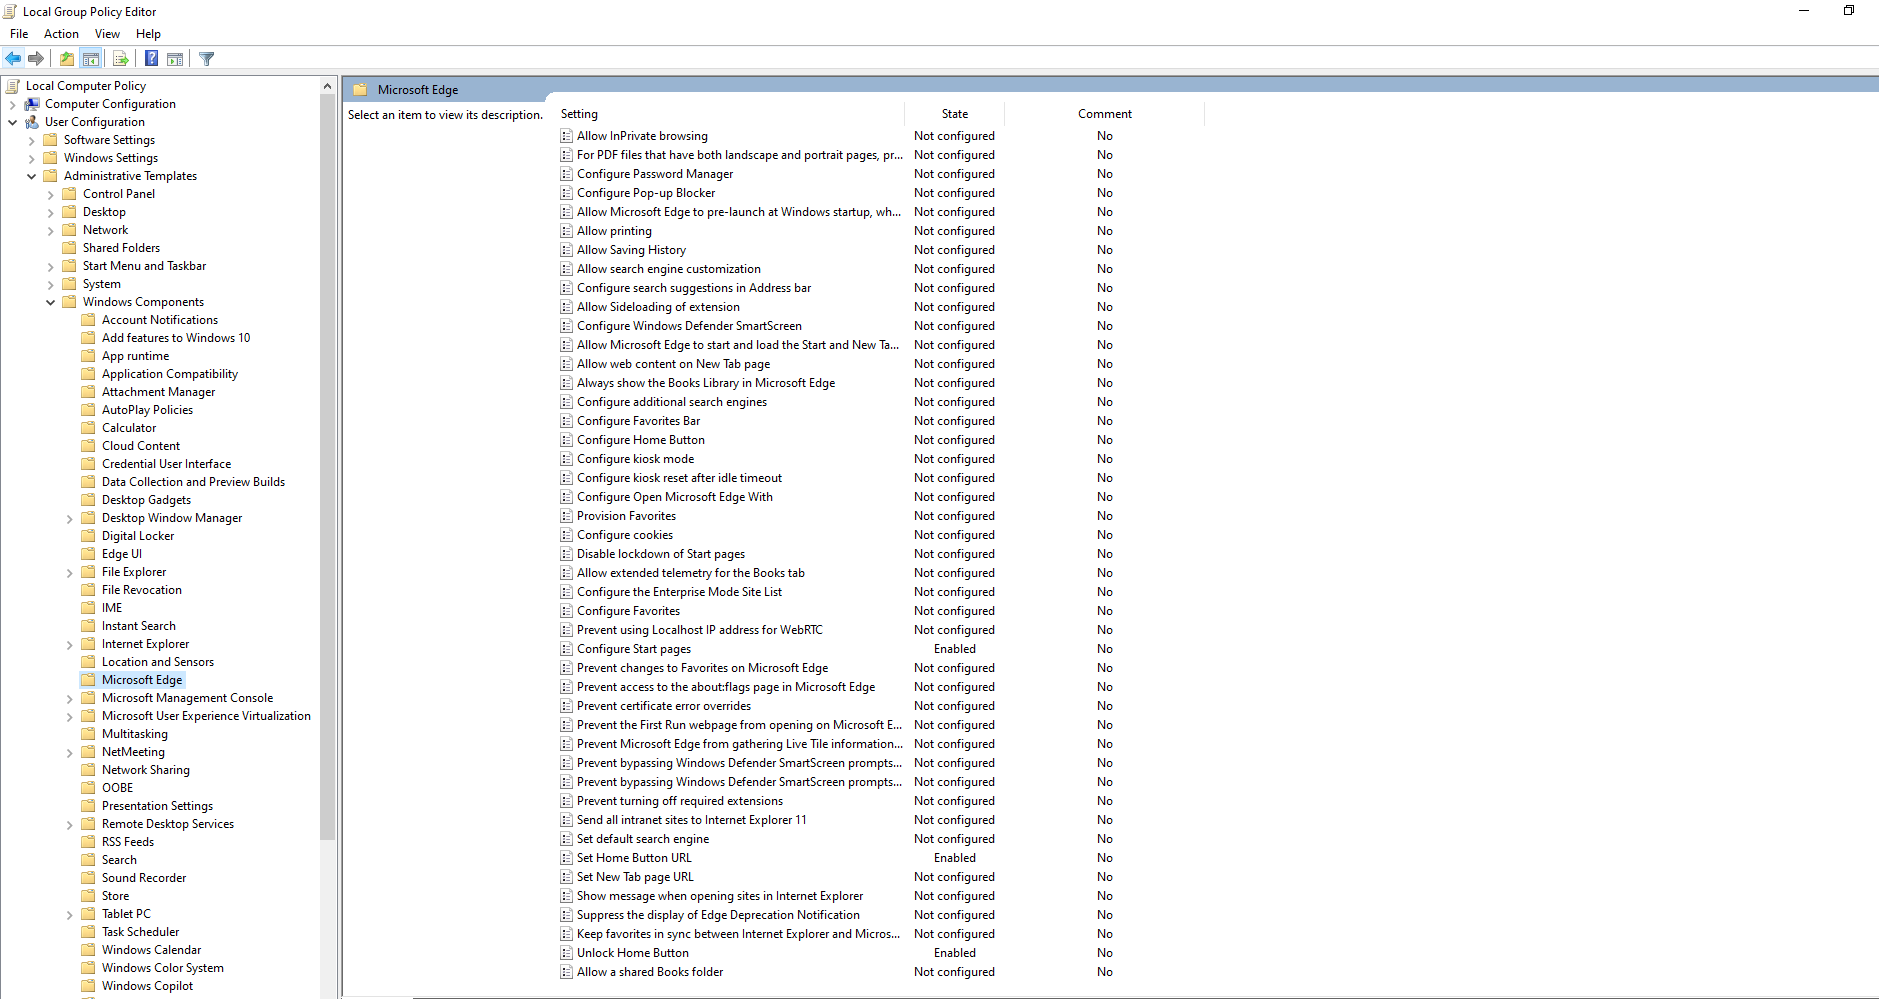
Task: Collapse the Windows Components node
Action: pyautogui.click(x=50, y=302)
